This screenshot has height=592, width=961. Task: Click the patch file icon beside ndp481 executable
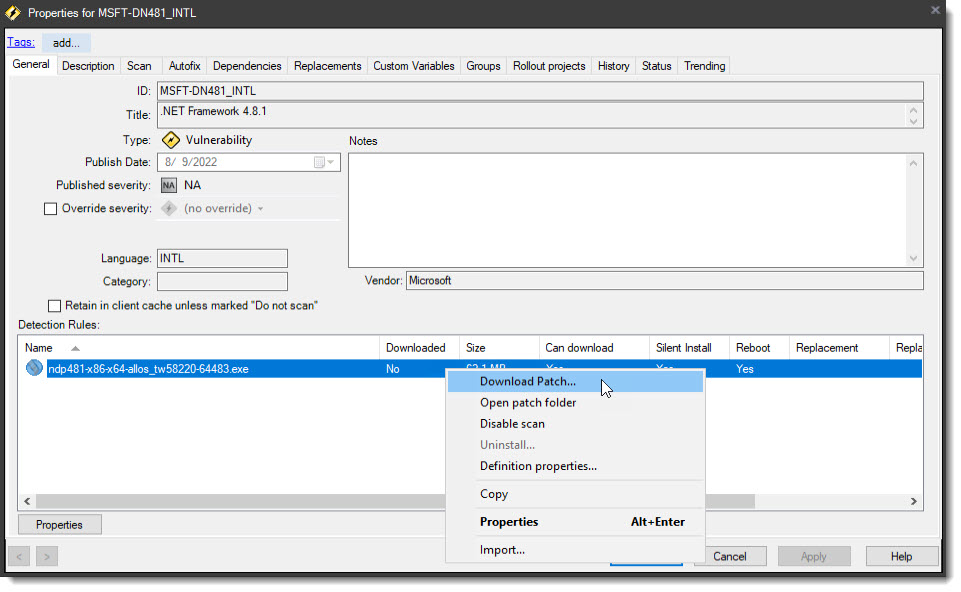(34, 368)
